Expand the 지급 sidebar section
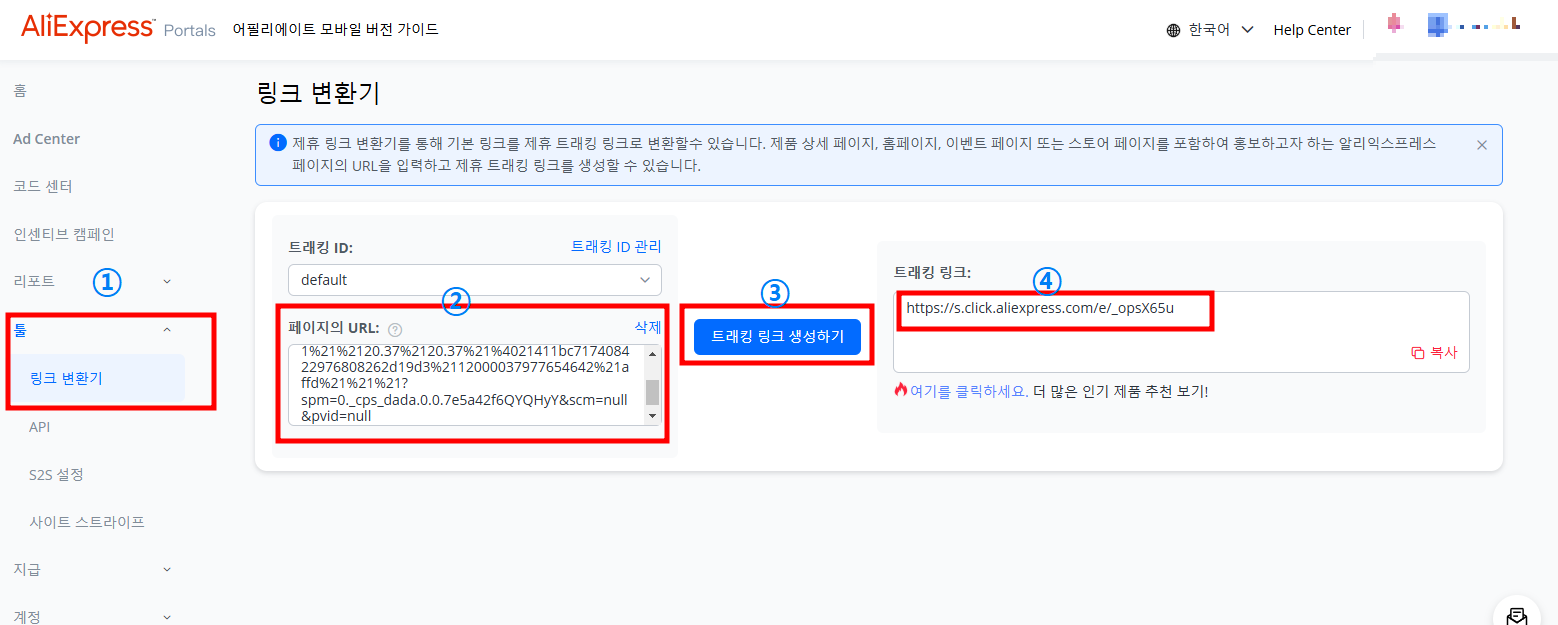 (167, 569)
